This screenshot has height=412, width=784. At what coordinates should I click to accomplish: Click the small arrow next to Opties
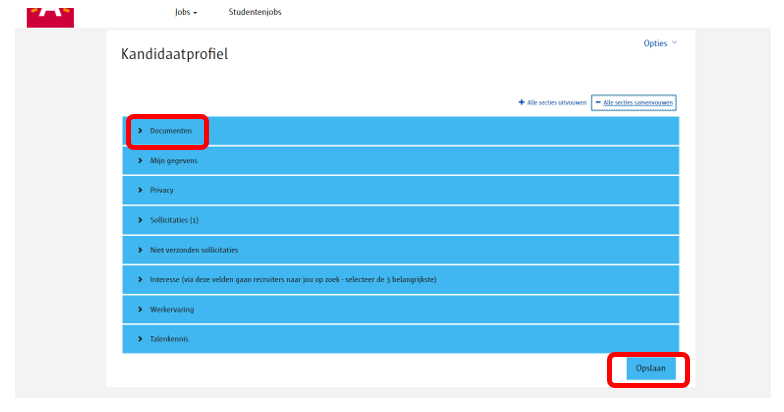[674, 43]
